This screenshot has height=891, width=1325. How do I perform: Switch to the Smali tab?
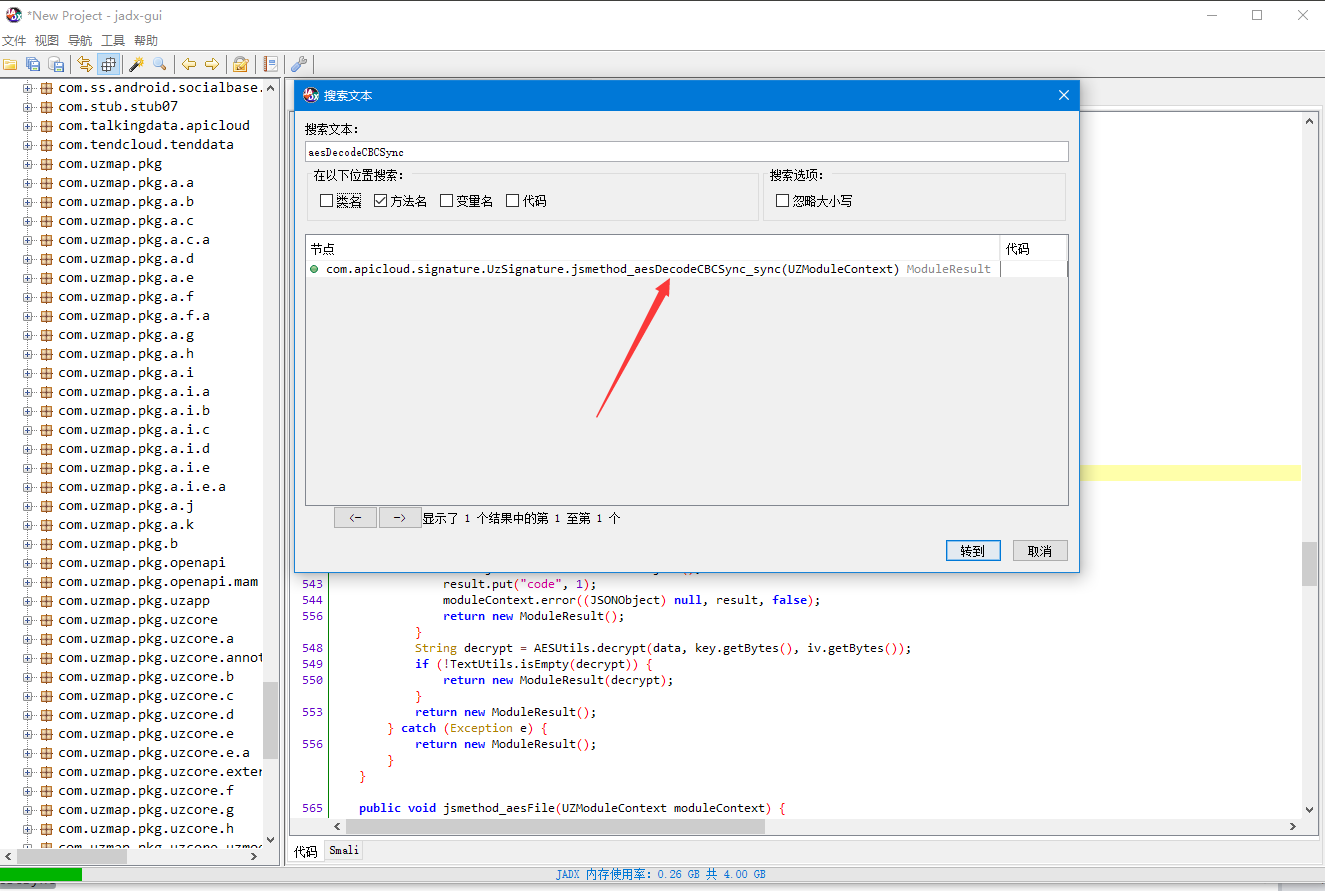click(x=343, y=851)
